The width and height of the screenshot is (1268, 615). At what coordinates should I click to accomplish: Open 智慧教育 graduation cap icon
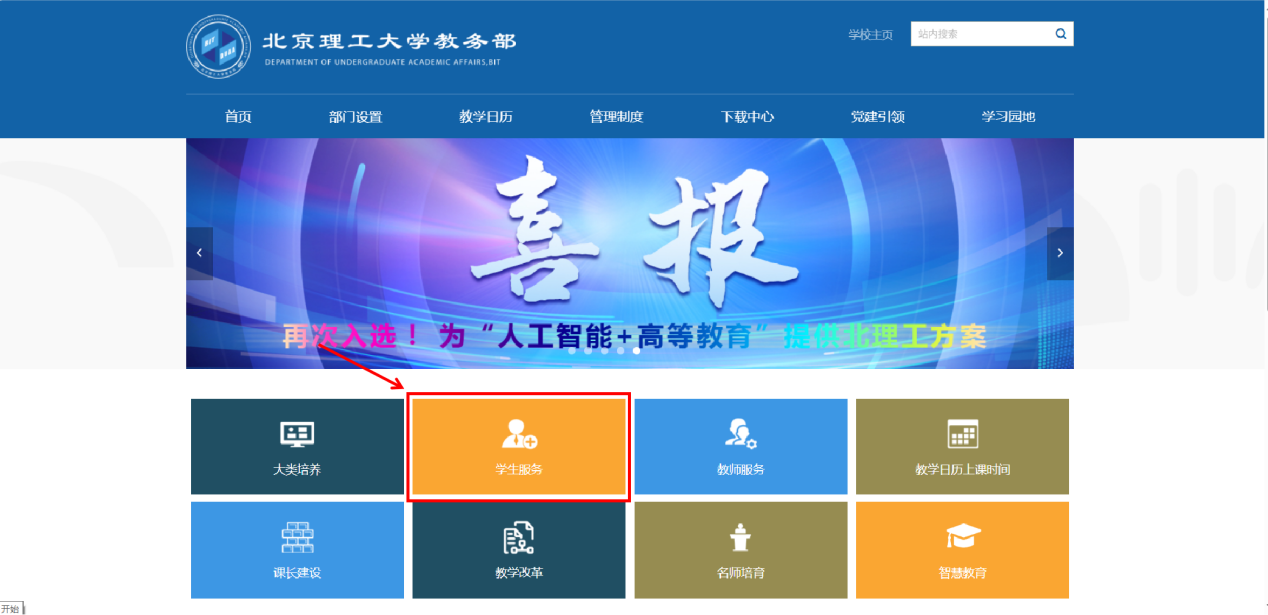[962, 538]
